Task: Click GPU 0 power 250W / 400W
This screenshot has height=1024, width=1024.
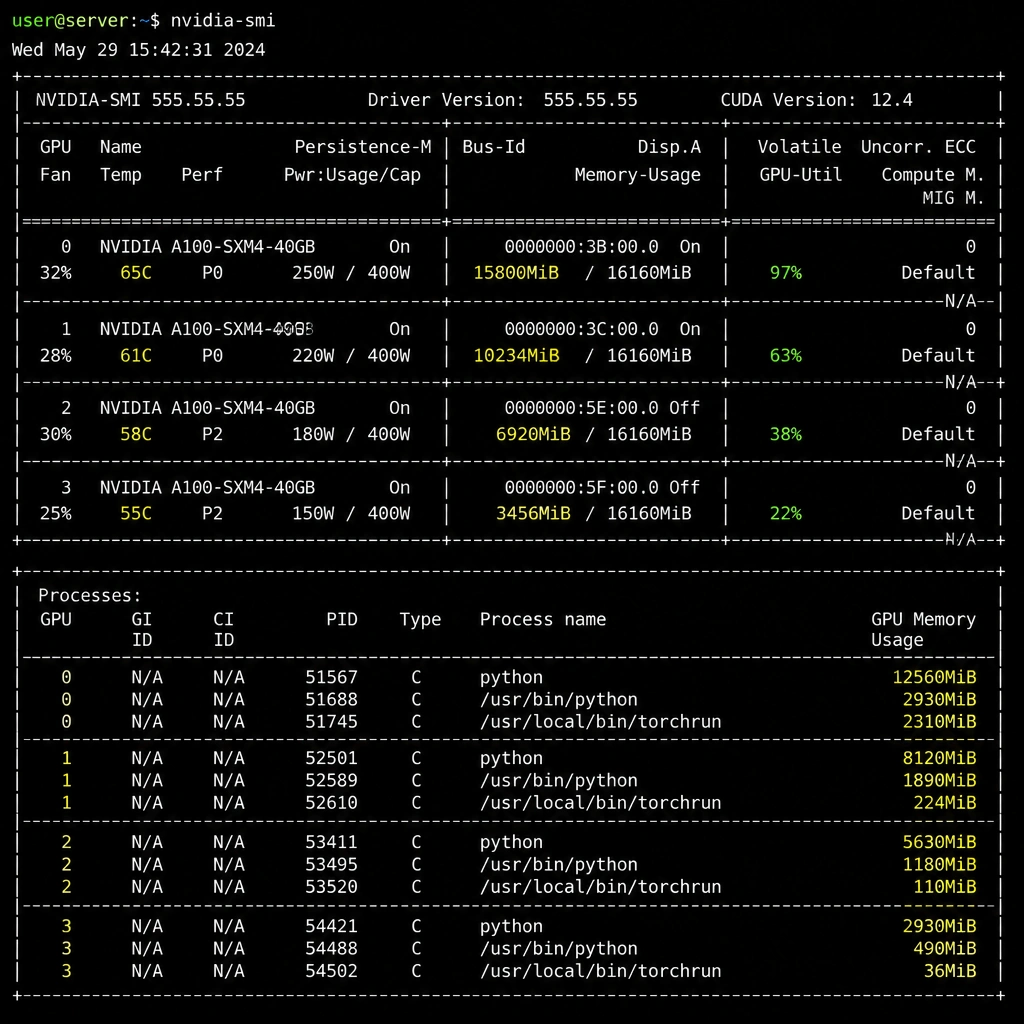Action: [x=351, y=273]
